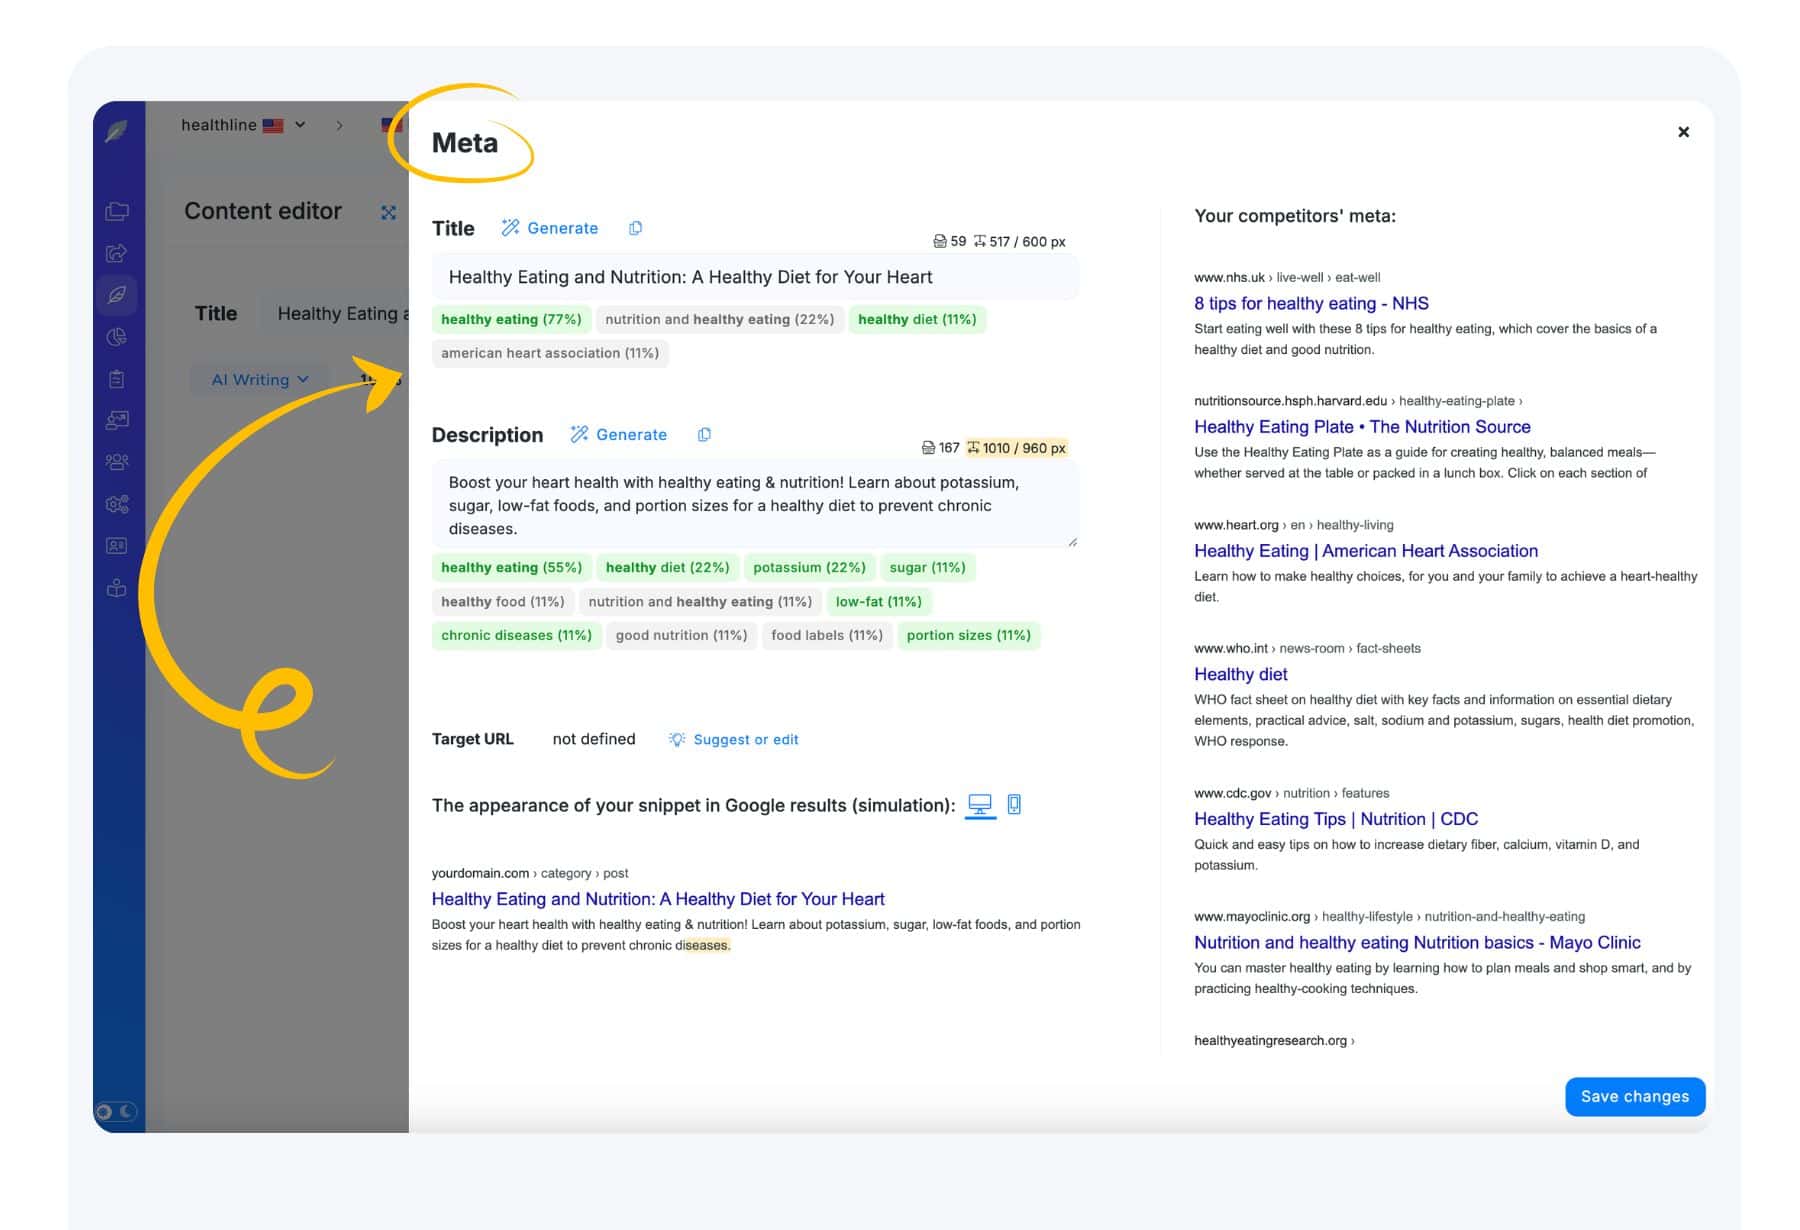Open 'Healthy Eating Plate • The Nutrition Source'

point(1362,427)
